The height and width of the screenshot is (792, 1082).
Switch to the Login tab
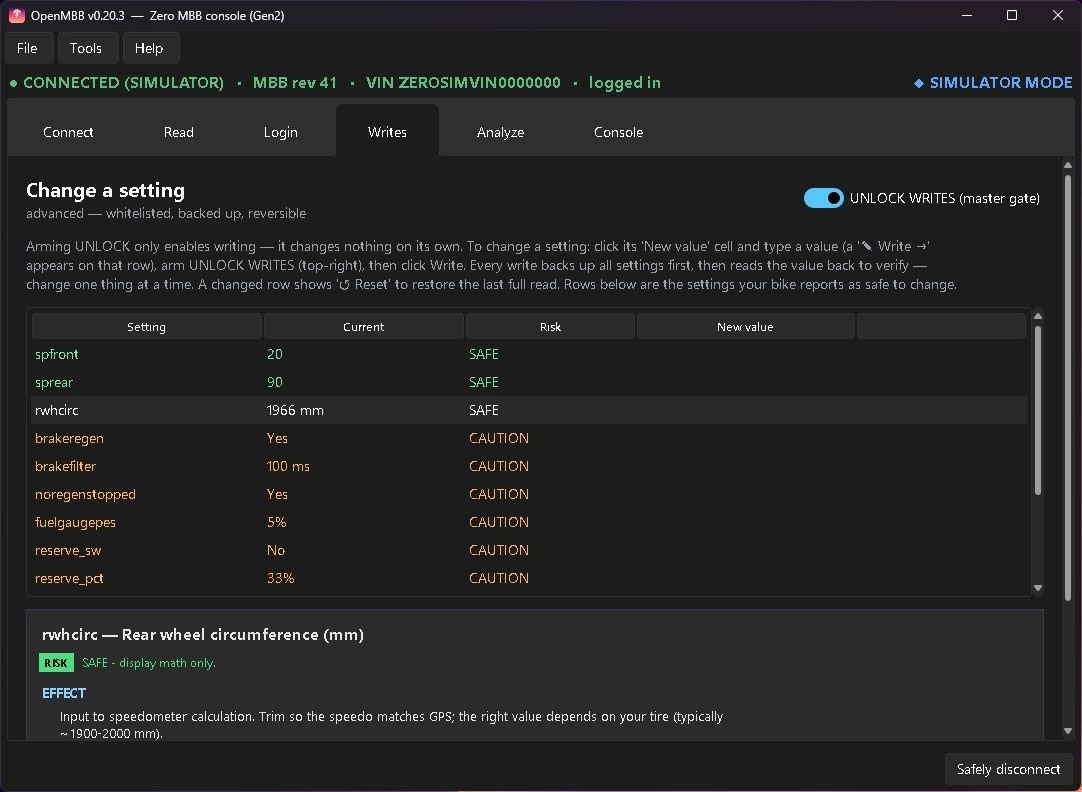(280, 132)
